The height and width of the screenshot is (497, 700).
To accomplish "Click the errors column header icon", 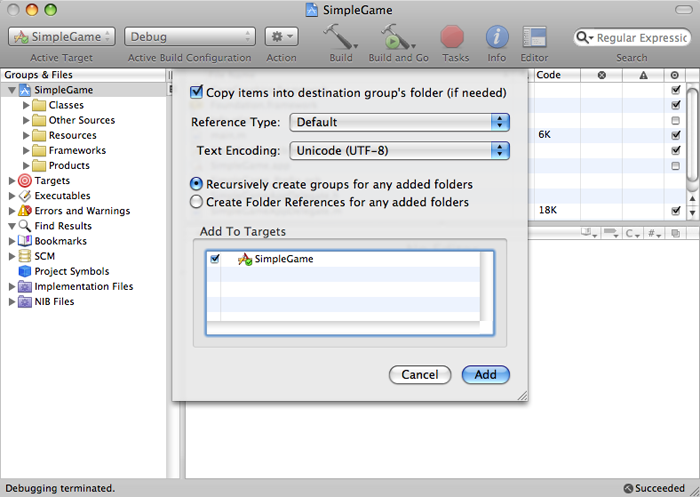I will [601, 75].
